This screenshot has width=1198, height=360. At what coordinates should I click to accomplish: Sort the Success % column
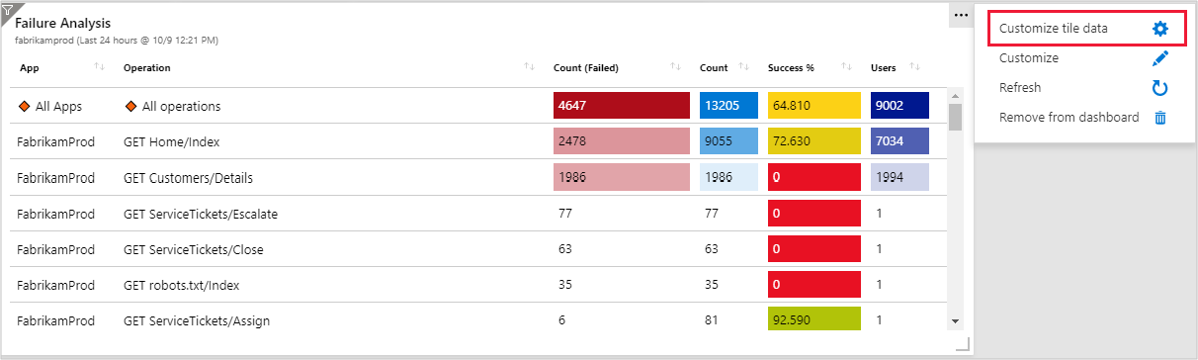[846, 67]
